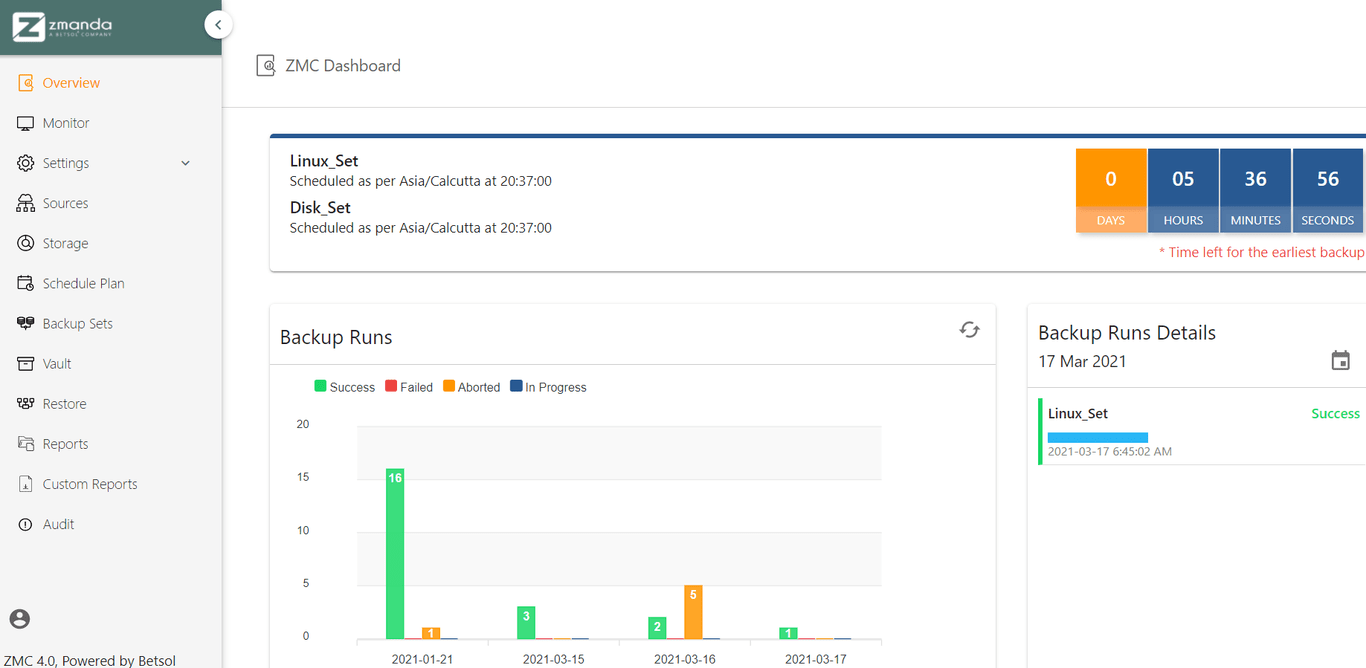The height and width of the screenshot is (668, 1366).
Task: Refresh the Backup Runs chart
Action: 969,329
